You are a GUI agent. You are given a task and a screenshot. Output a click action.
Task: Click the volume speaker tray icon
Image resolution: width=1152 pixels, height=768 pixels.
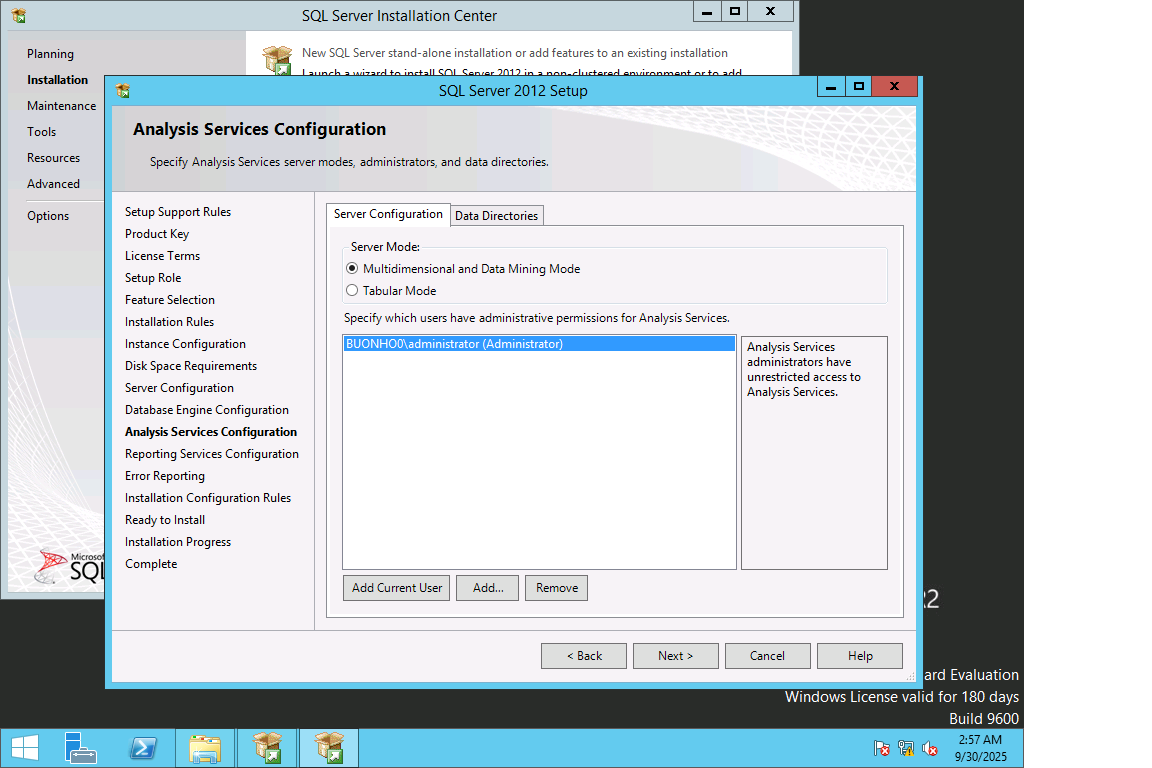(x=930, y=748)
